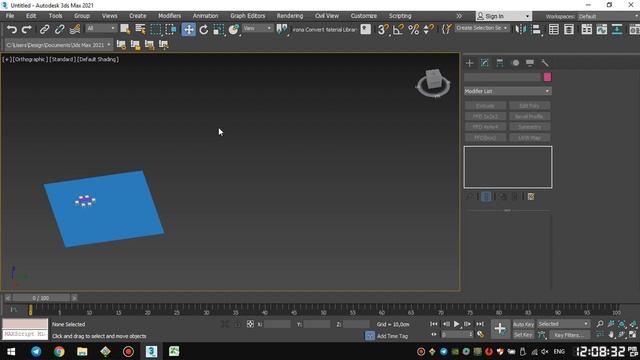Activate the Select and Link tool
The width and height of the screenshot is (640, 360).
pyautogui.click(x=44, y=29)
